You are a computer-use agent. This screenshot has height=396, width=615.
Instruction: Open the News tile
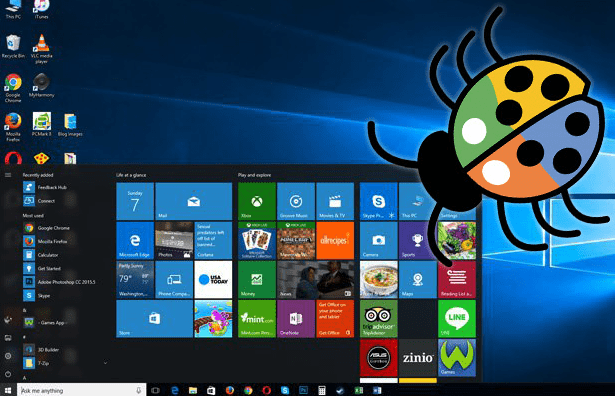pyautogui.click(x=316, y=280)
